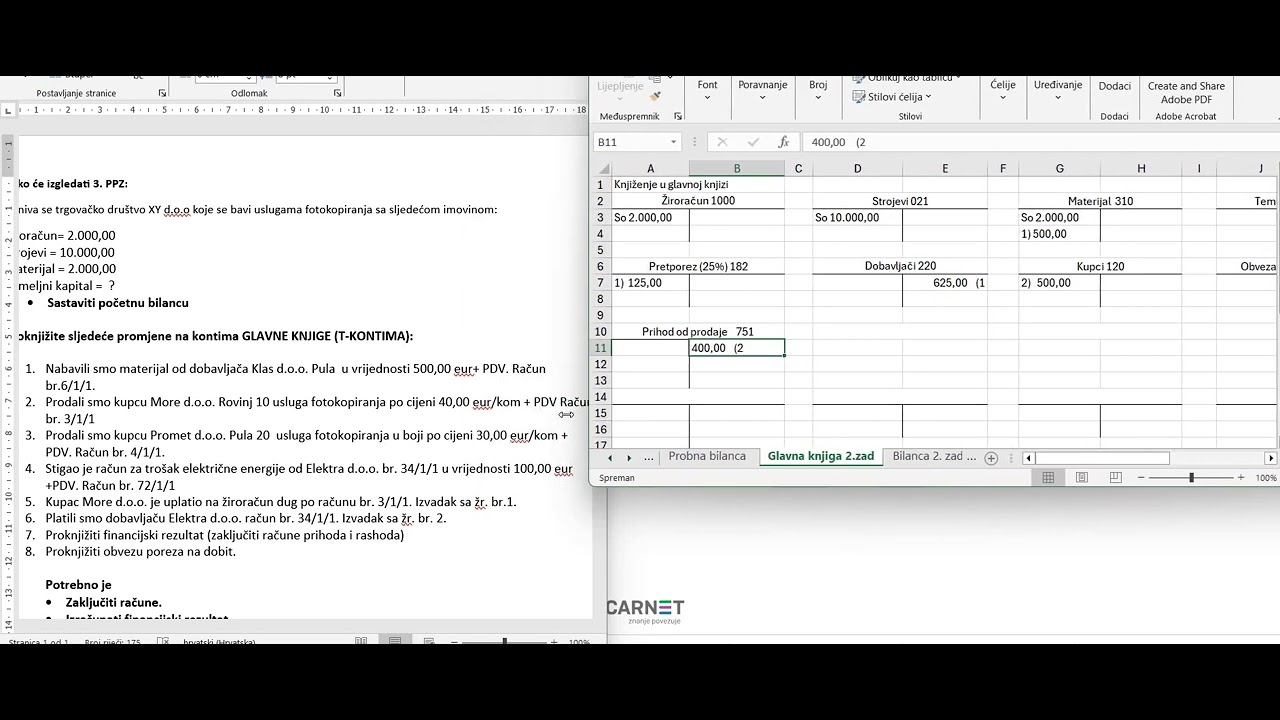Click the 'Knjiženje u glavnoj knjizi' title cell
The width and height of the screenshot is (1280, 720).
pos(671,184)
